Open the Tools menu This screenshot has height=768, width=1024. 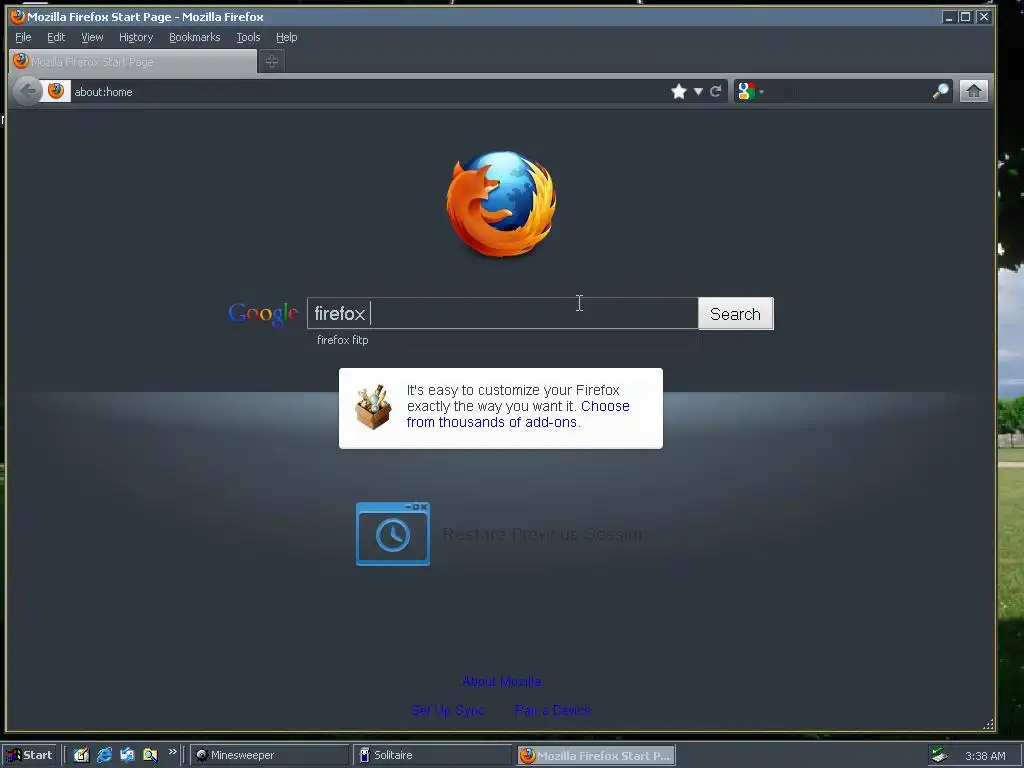coord(248,37)
